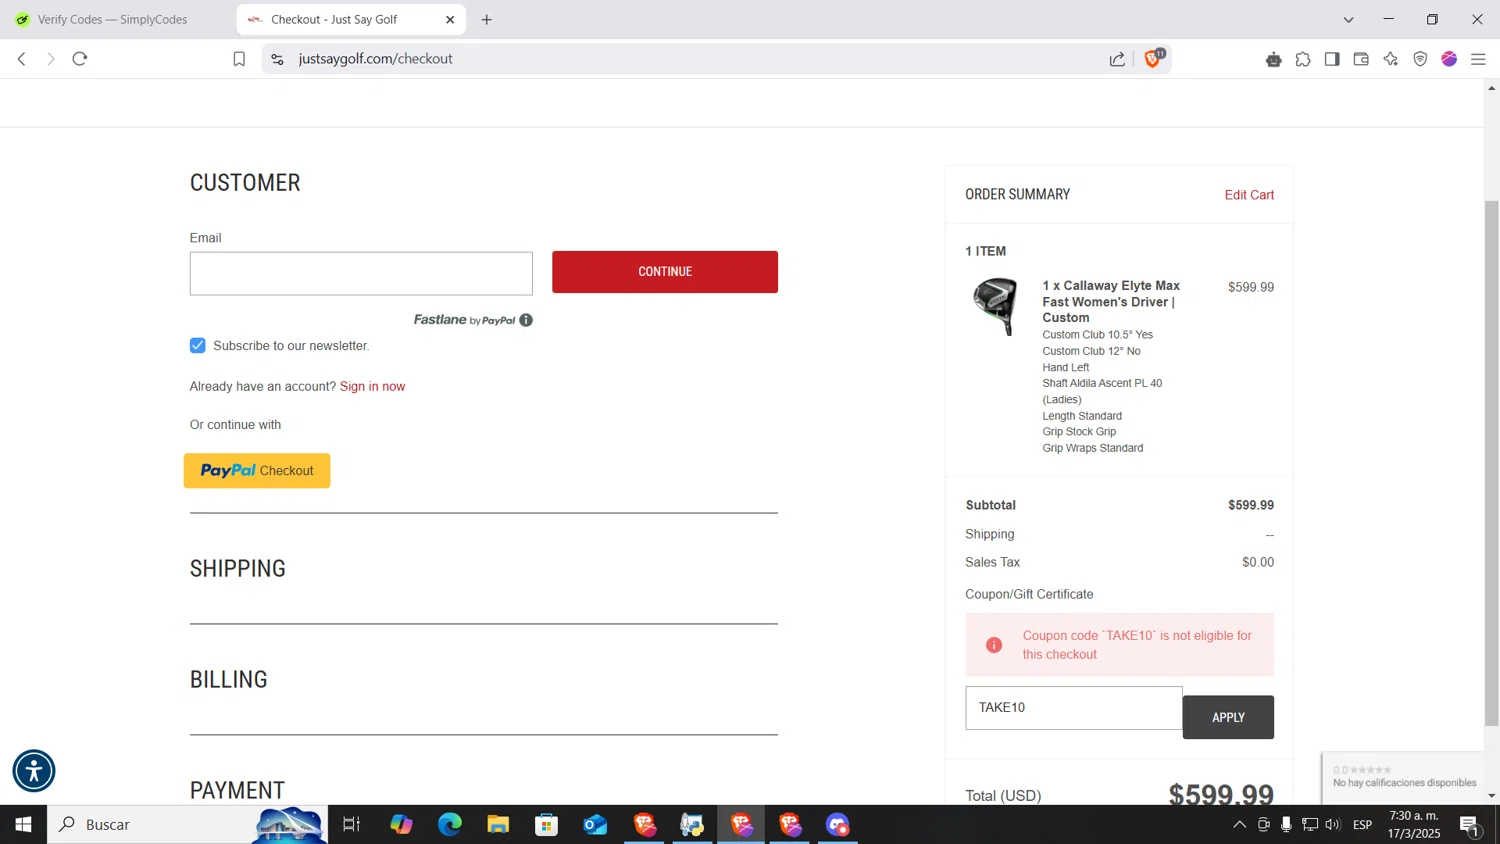Open Microsoft Store from the taskbar

point(546,825)
